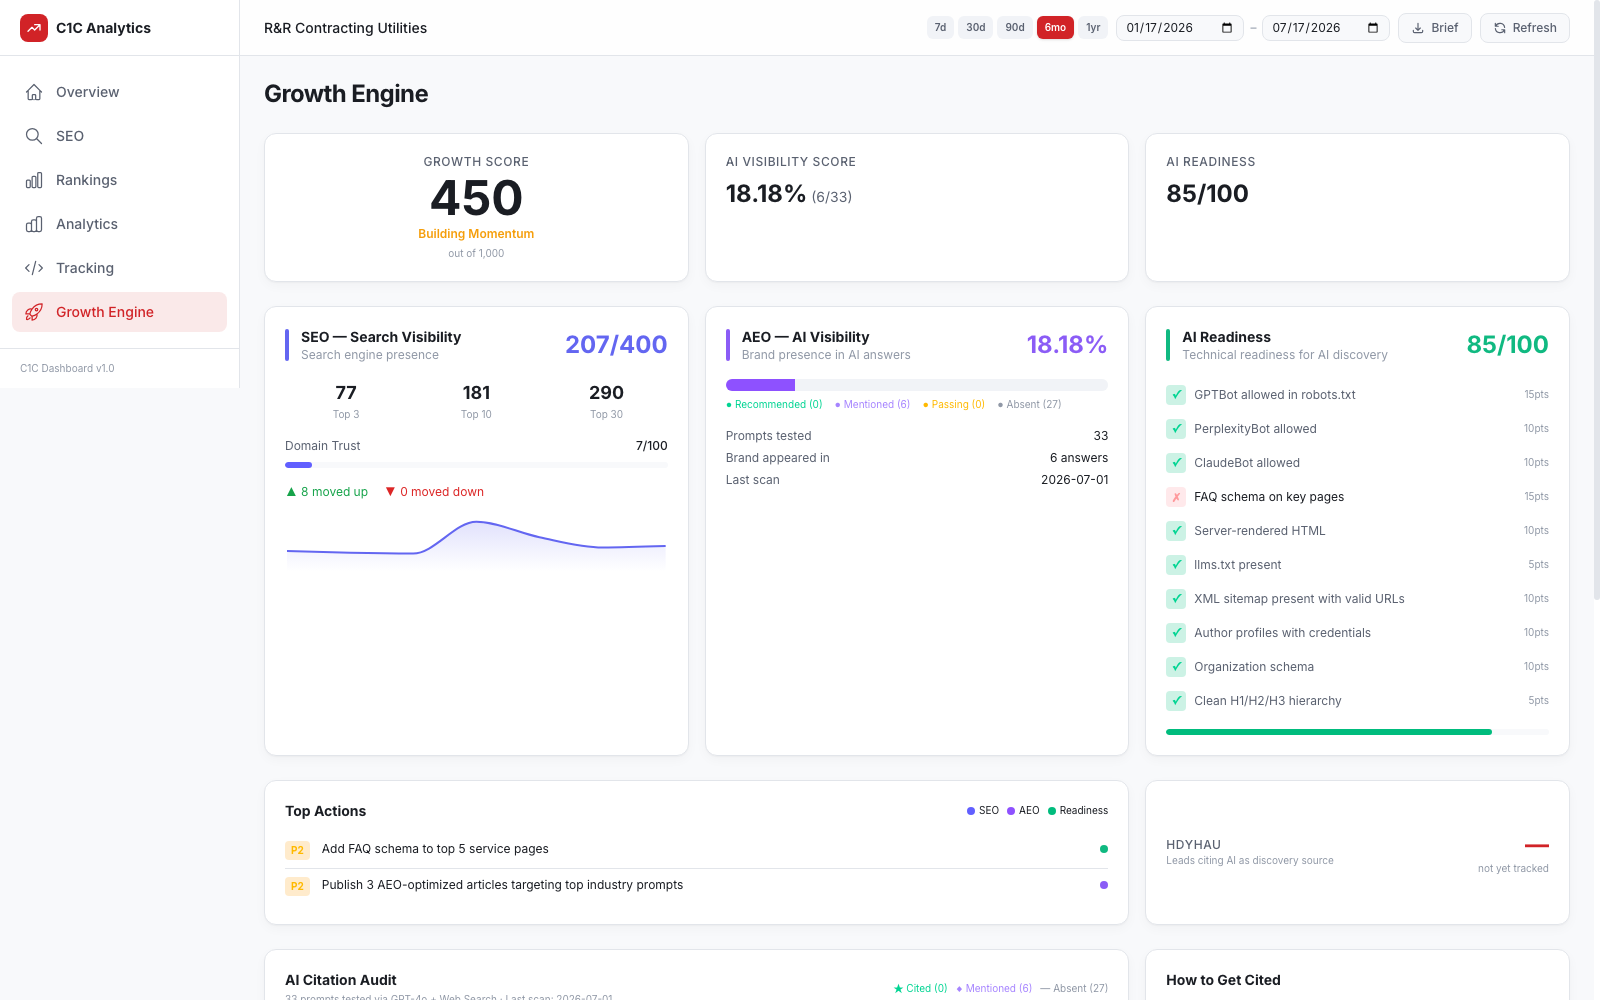The height and width of the screenshot is (1000, 1600).
Task: Click Author profiles check mark
Action: [1176, 633]
